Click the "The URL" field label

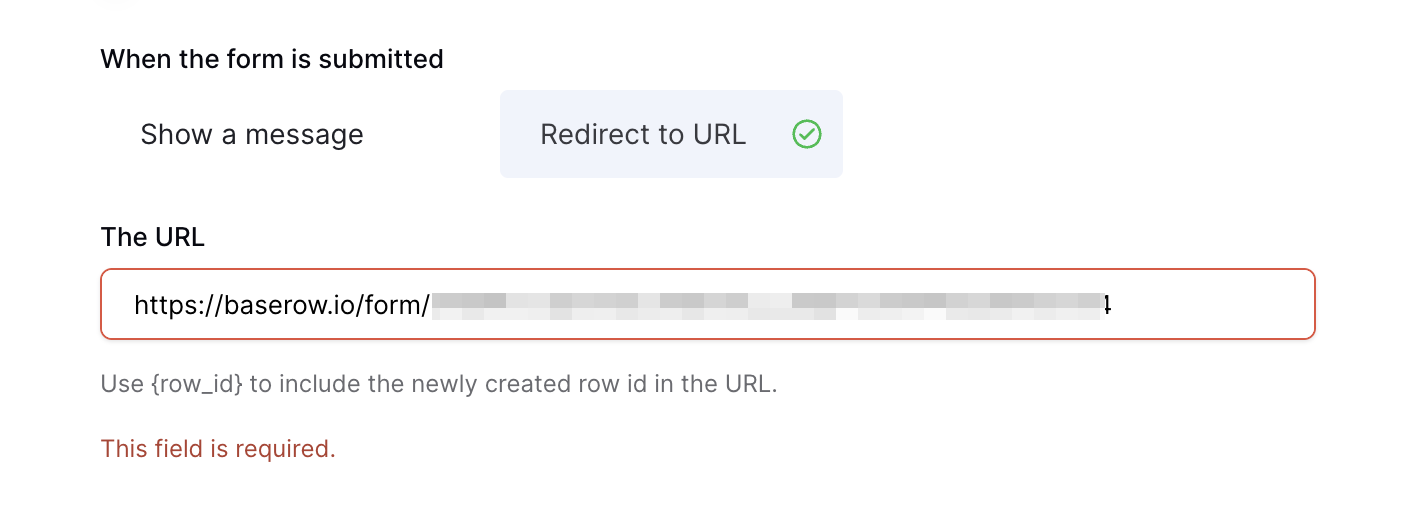(152, 237)
